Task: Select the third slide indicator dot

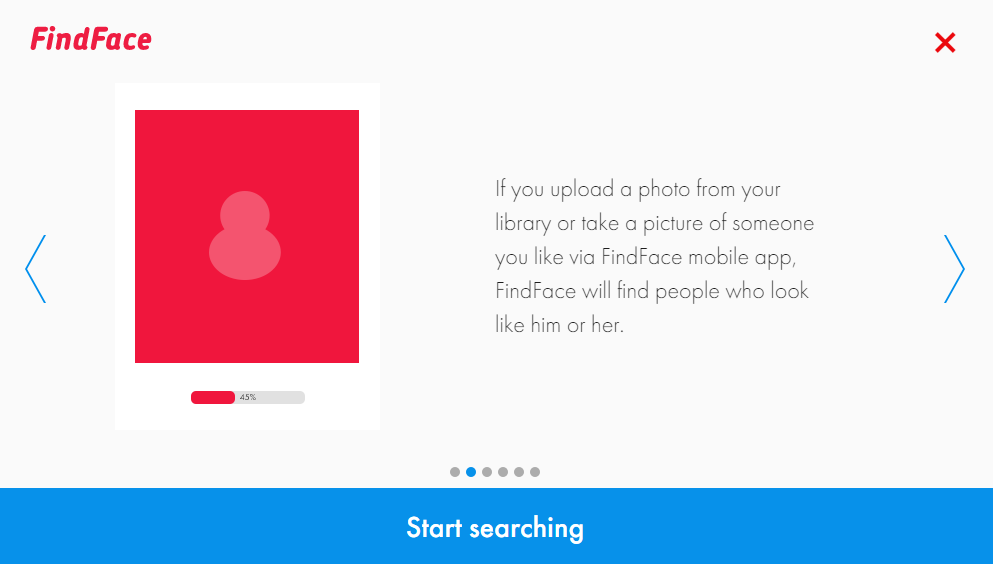Action: point(487,472)
